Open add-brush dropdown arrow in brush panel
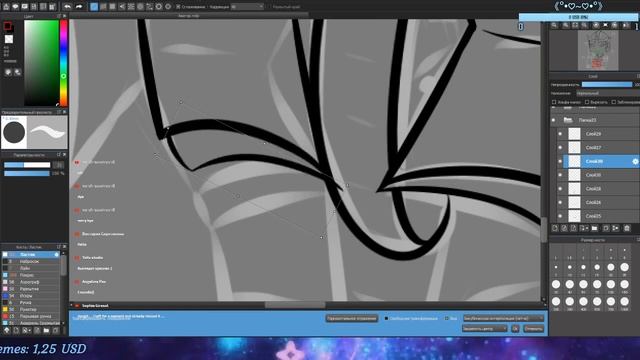The width and height of the screenshot is (640, 360). pyautogui.click(x=27, y=330)
